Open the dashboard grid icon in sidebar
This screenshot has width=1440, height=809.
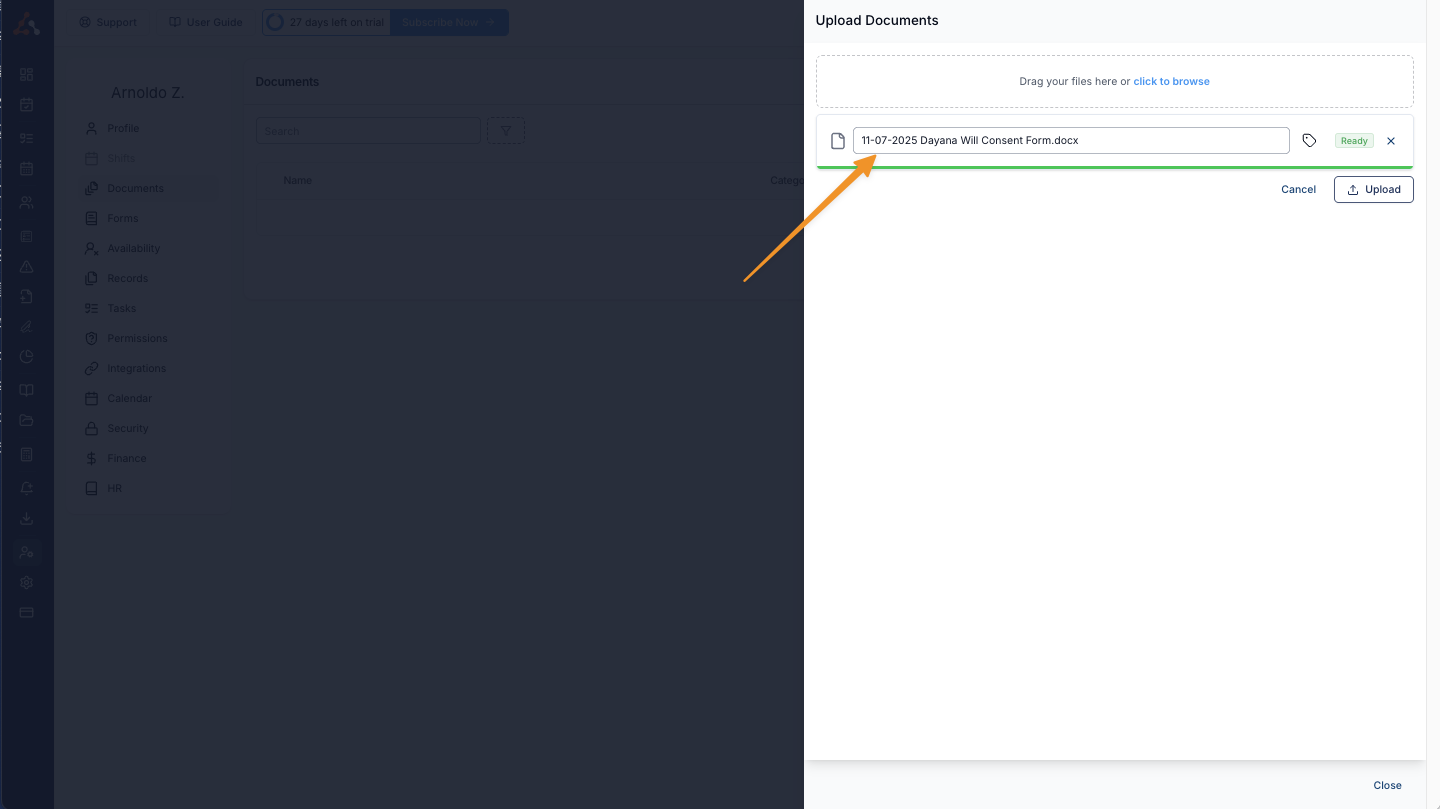(x=27, y=74)
